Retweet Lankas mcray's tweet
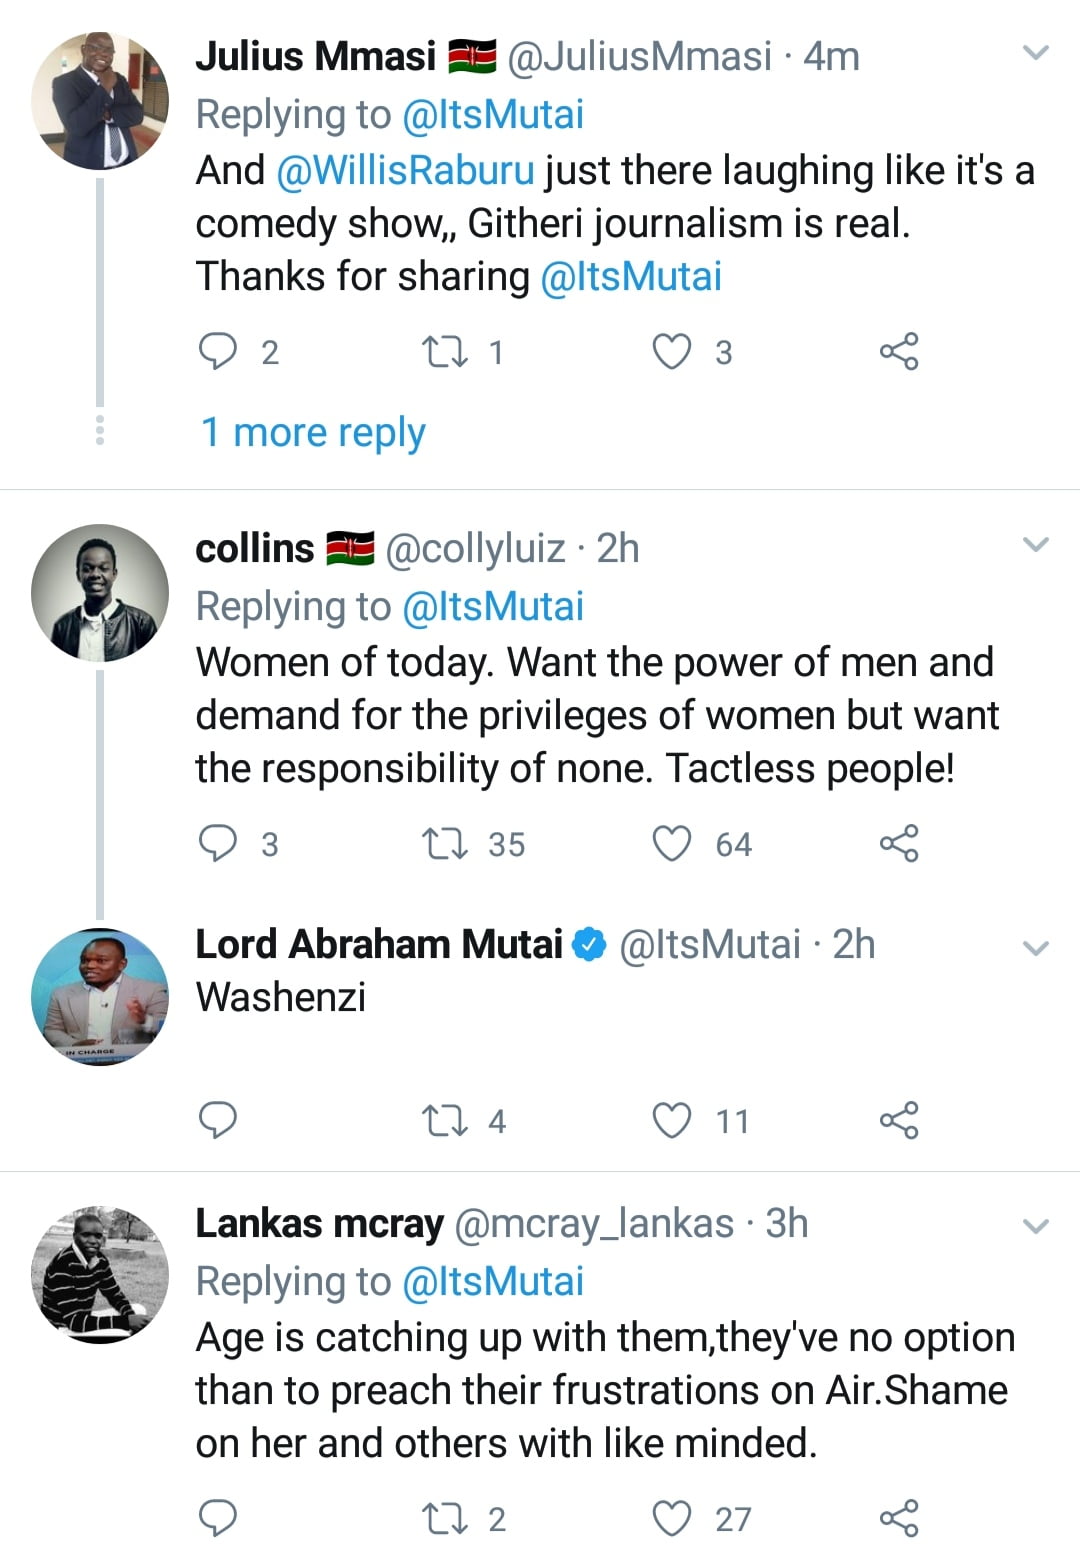Screen dimensions: 1080x1567 445,1518
